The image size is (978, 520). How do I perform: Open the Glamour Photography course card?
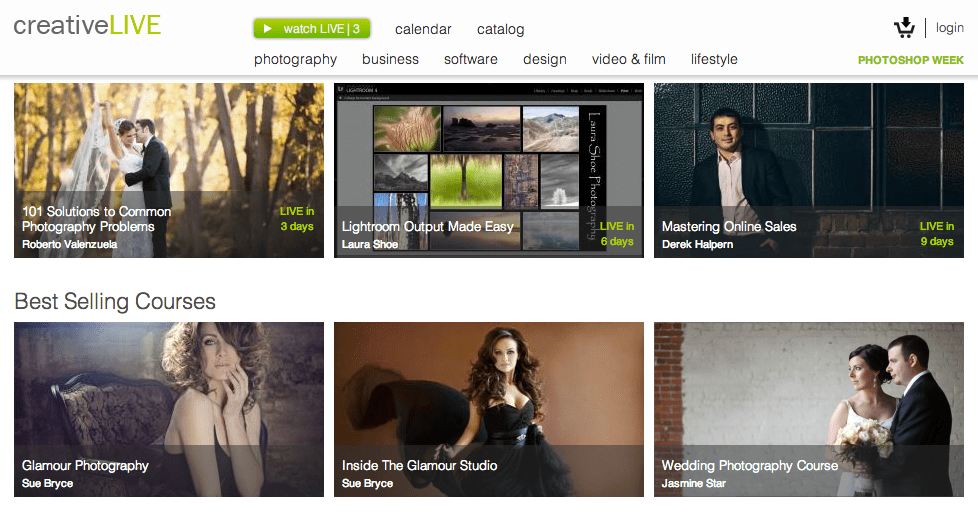169,409
